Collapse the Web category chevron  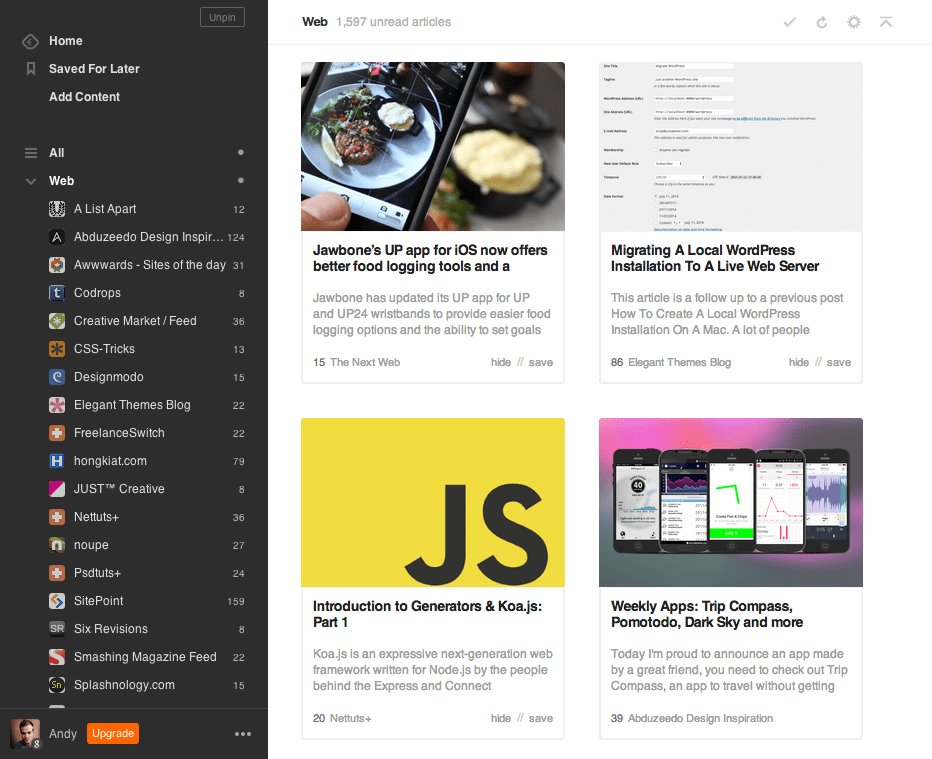[x=29, y=180]
